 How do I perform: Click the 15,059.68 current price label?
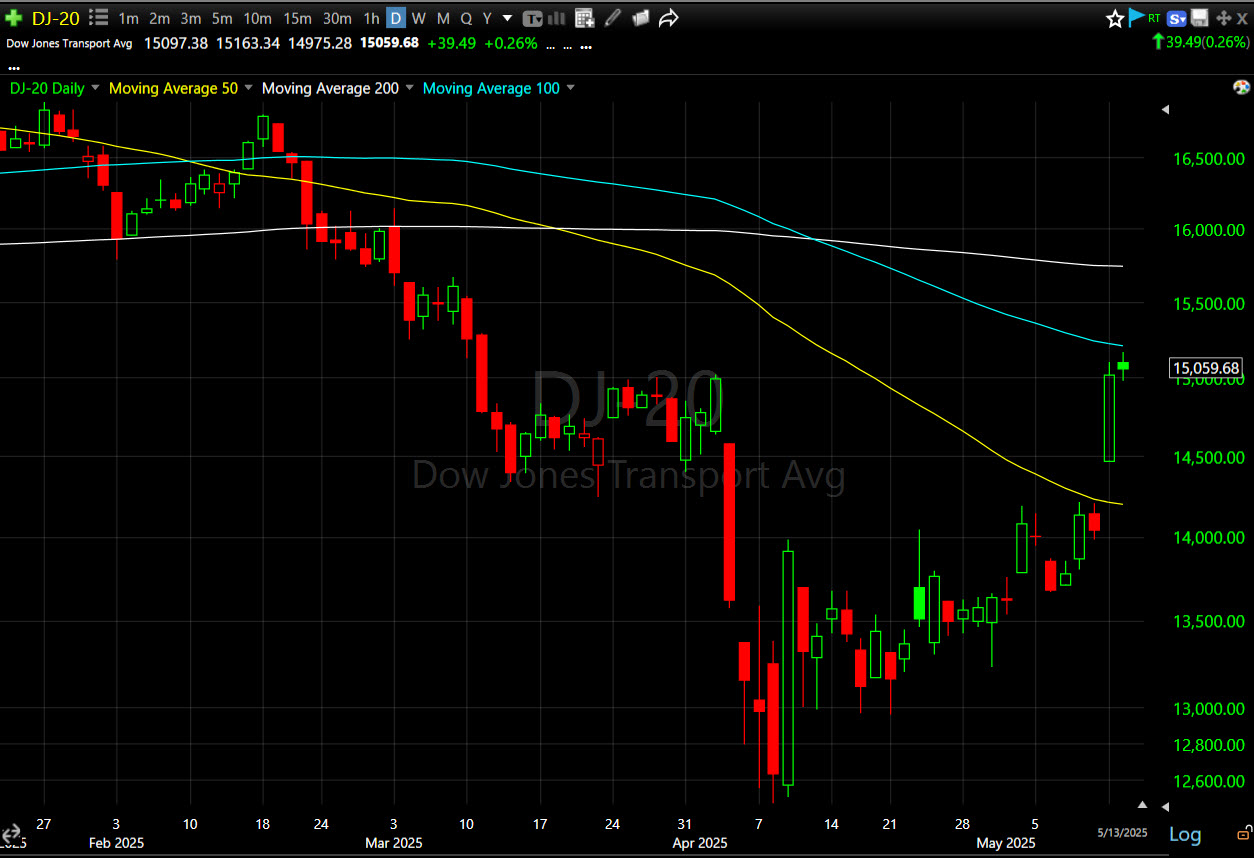[1205, 368]
